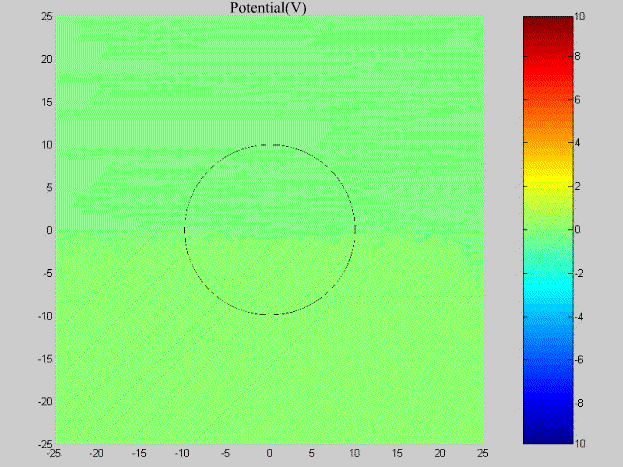Pick the colorbar label "-2"
623x467 pixels.
(x=579, y=273)
